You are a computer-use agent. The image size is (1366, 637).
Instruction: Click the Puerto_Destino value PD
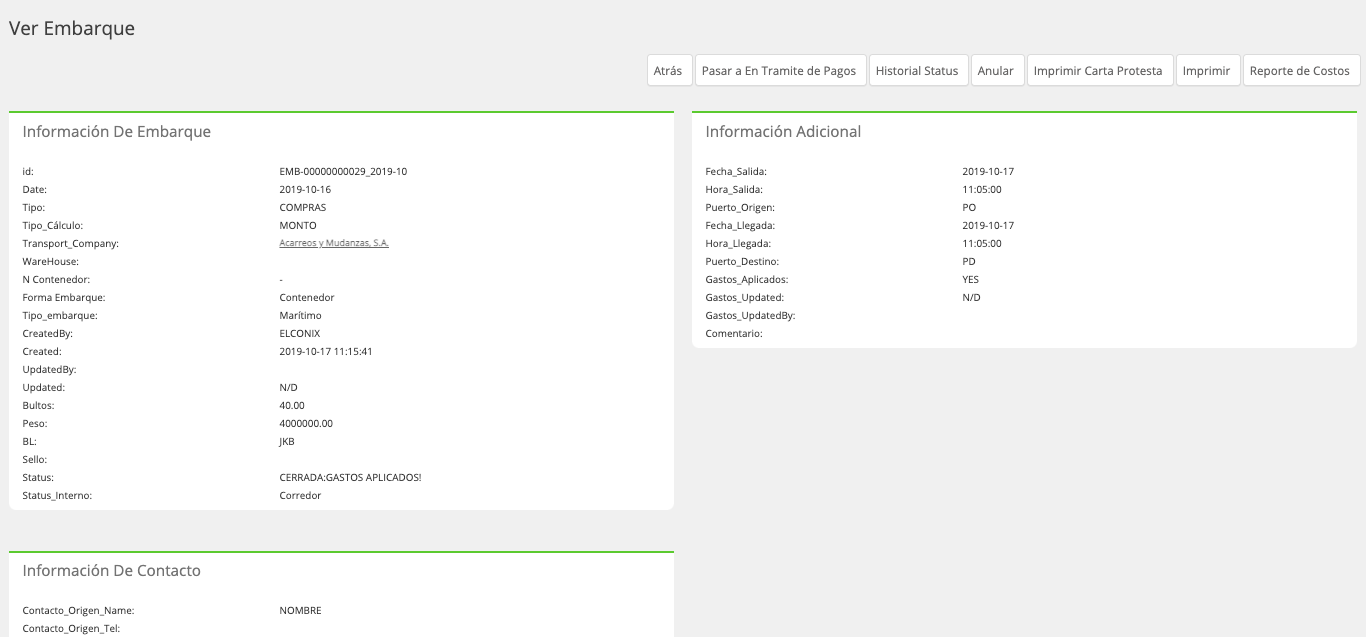coord(969,261)
